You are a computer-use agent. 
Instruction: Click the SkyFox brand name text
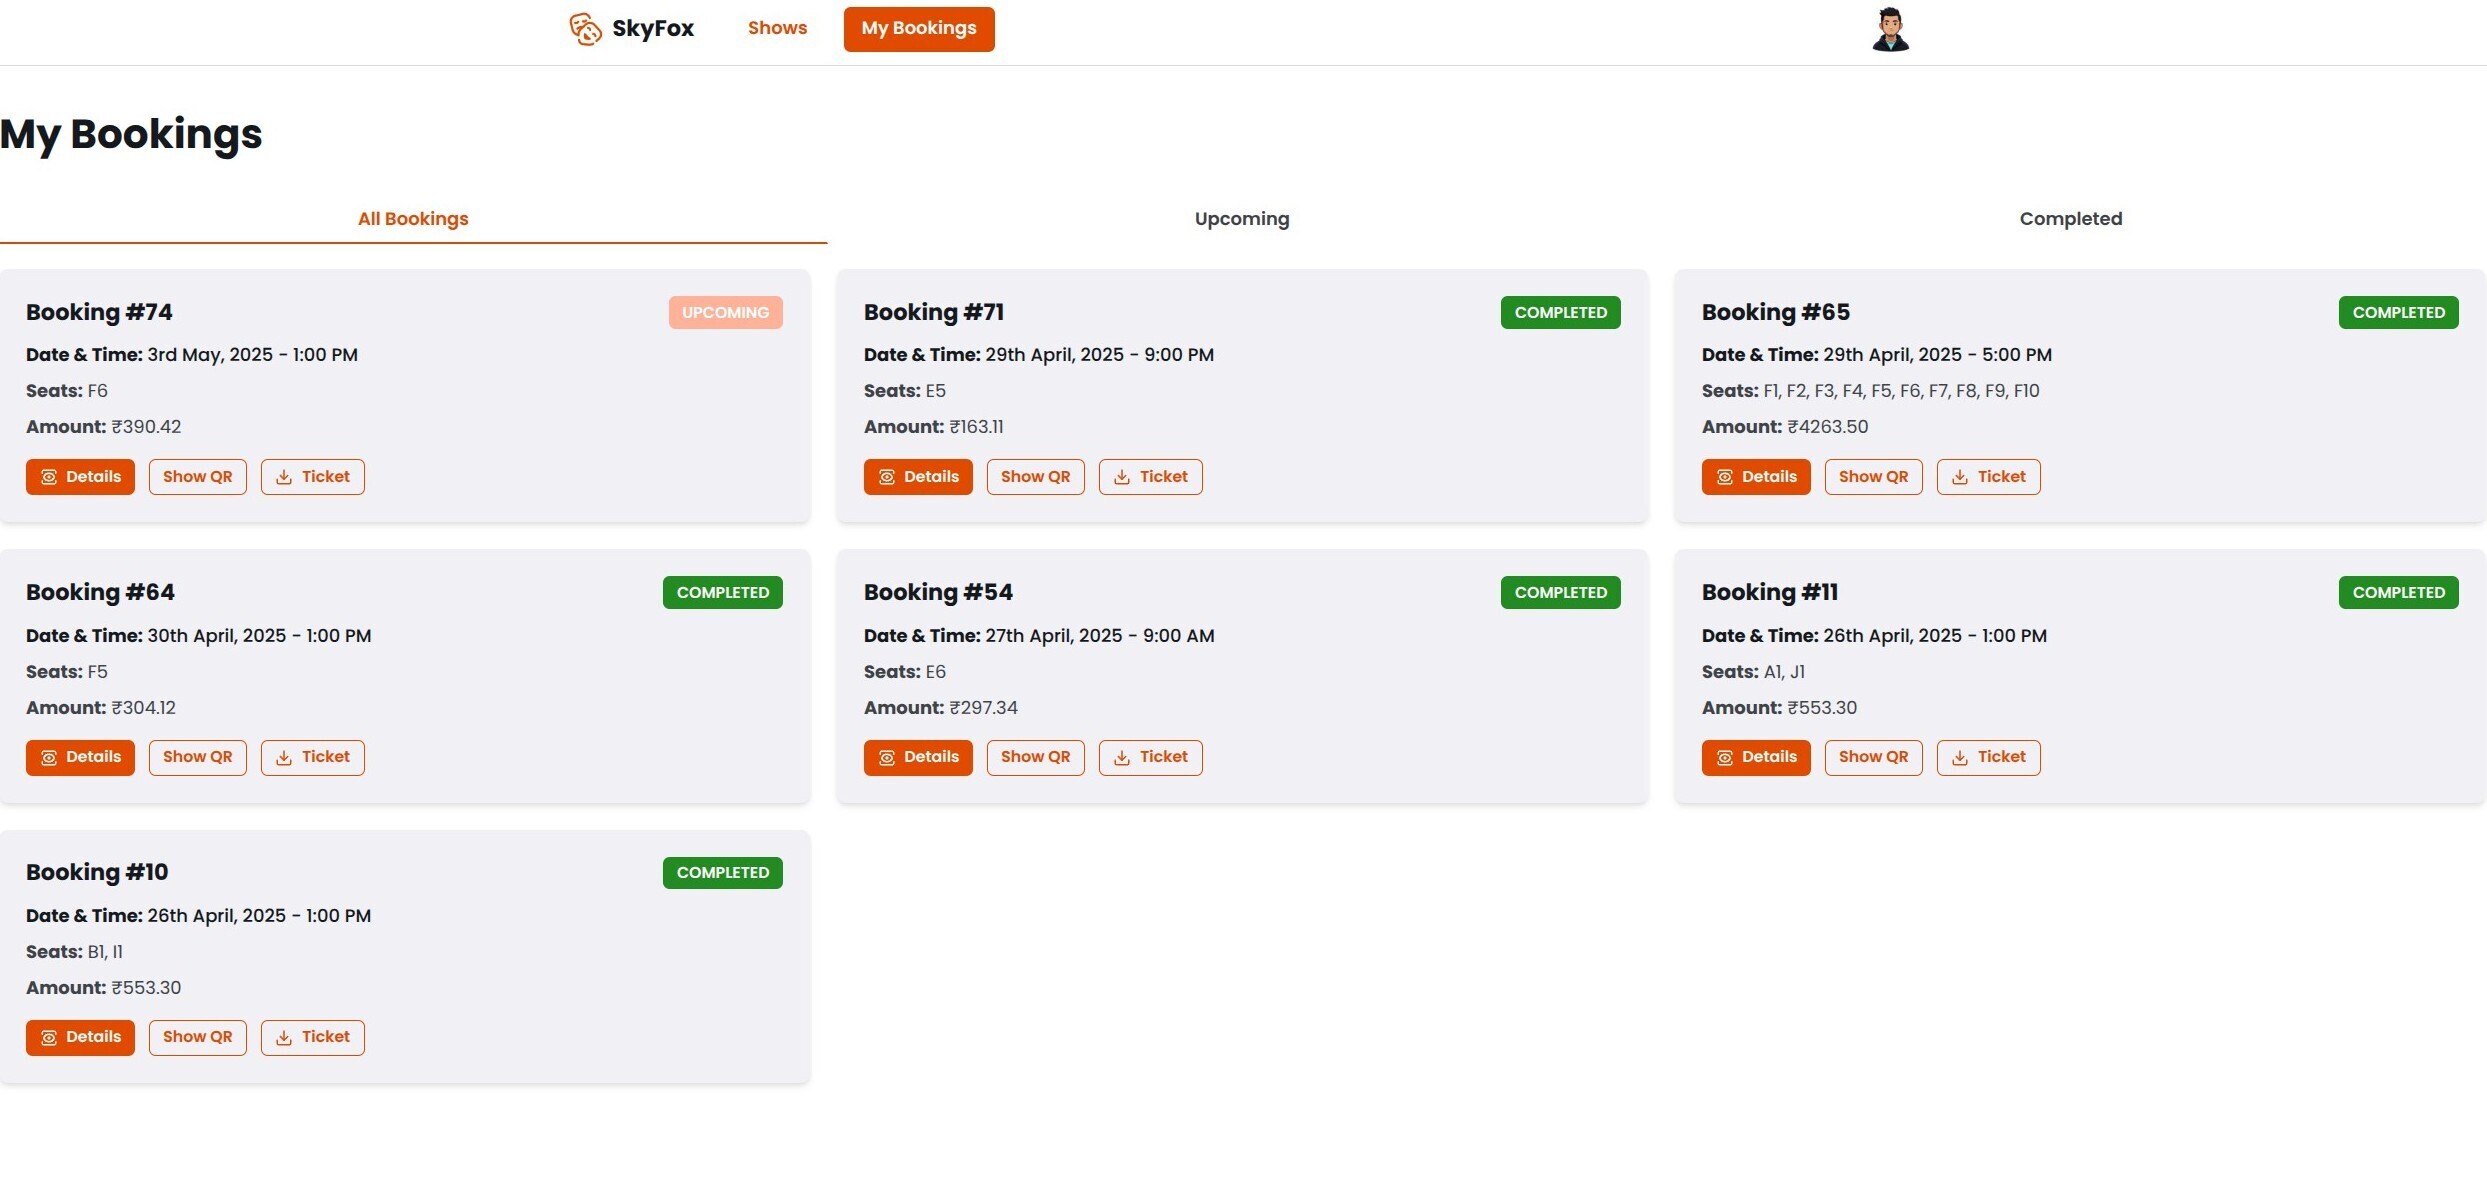point(653,28)
